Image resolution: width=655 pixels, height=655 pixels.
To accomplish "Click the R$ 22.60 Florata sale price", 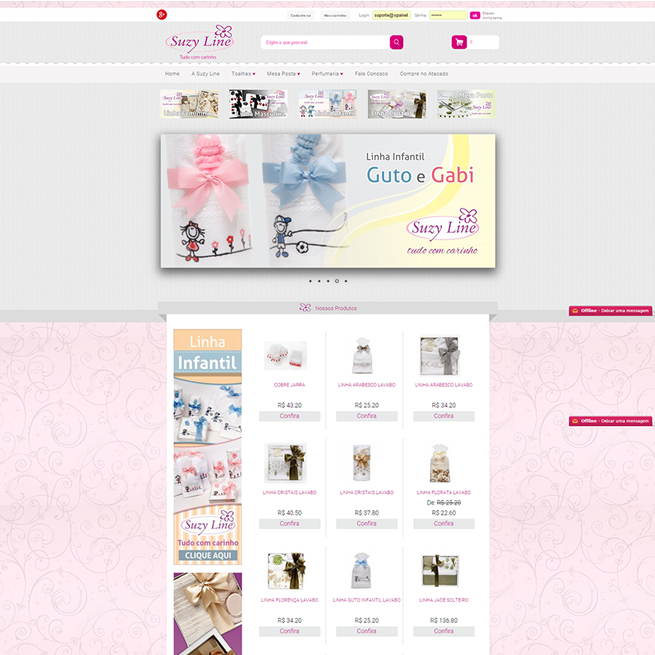I will coord(444,513).
